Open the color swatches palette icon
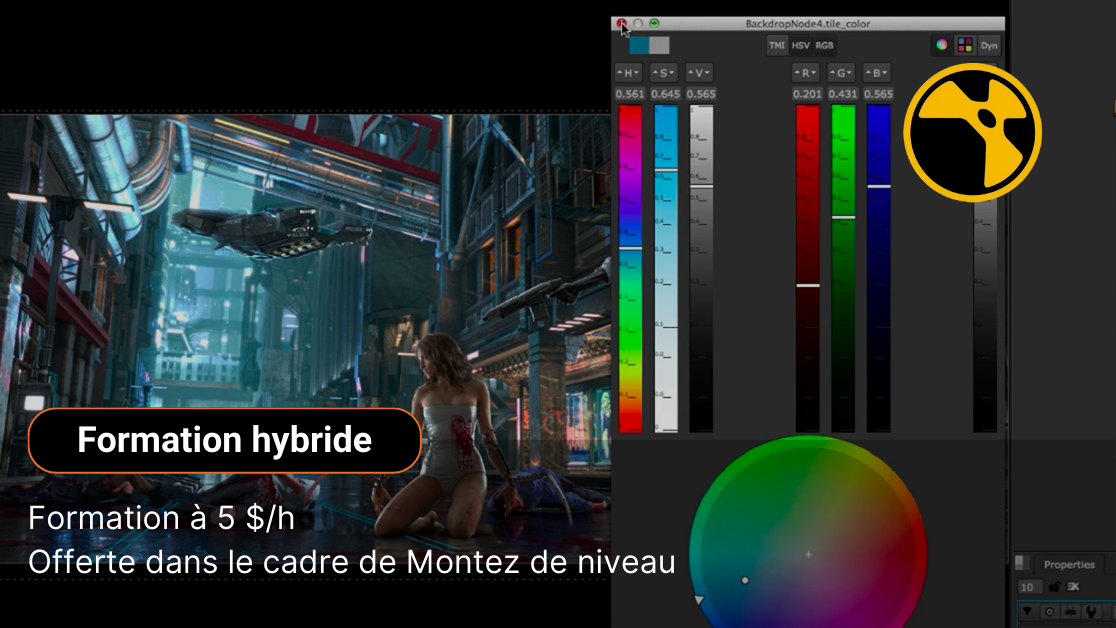The height and width of the screenshot is (628, 1116). 965,45
